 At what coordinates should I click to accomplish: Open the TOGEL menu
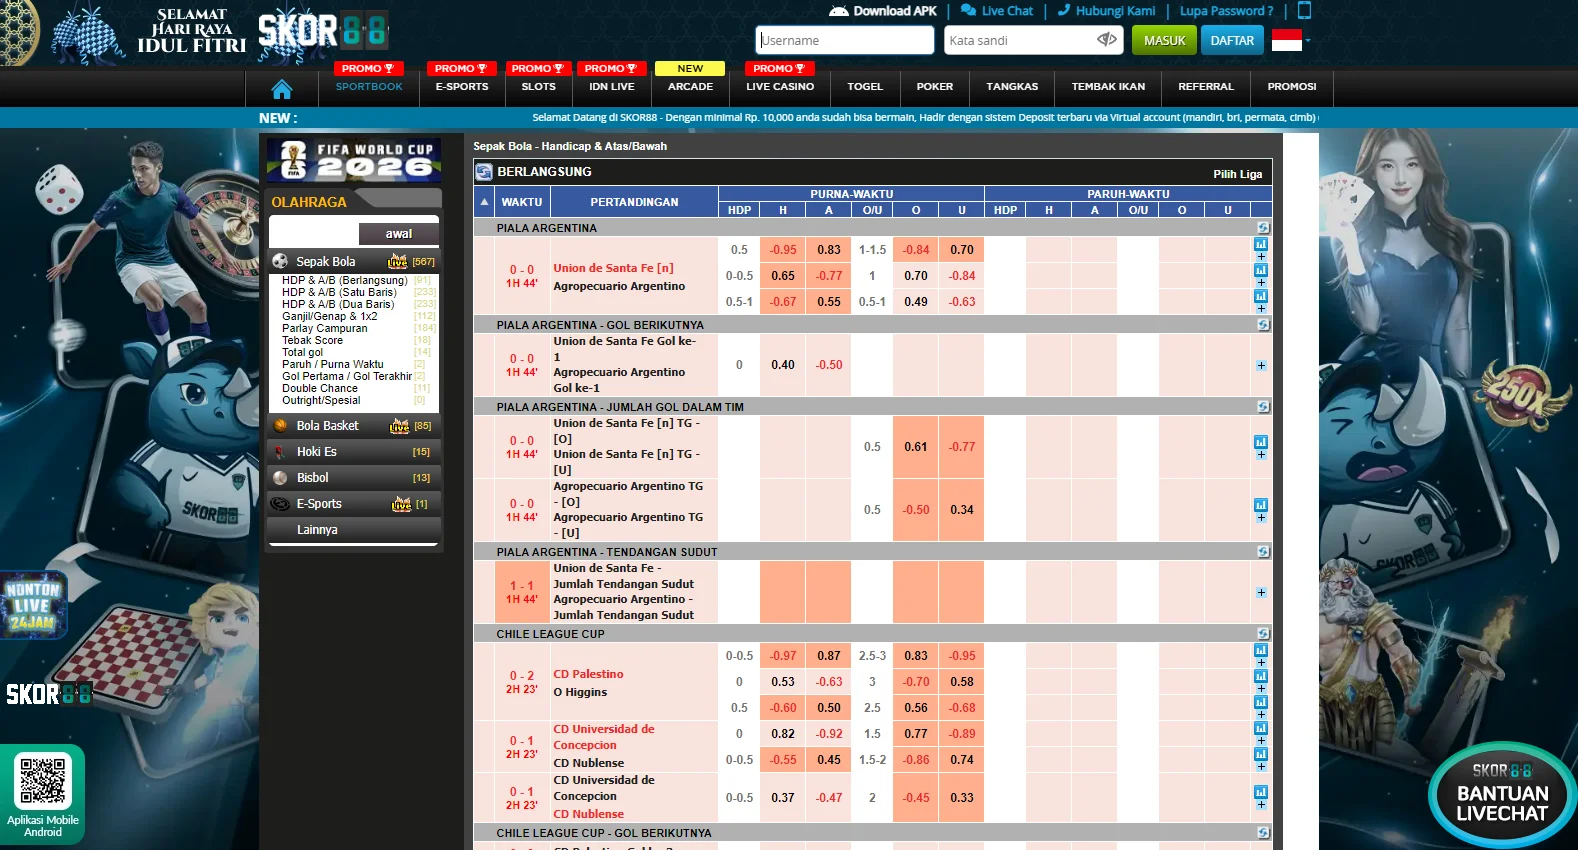865,87
